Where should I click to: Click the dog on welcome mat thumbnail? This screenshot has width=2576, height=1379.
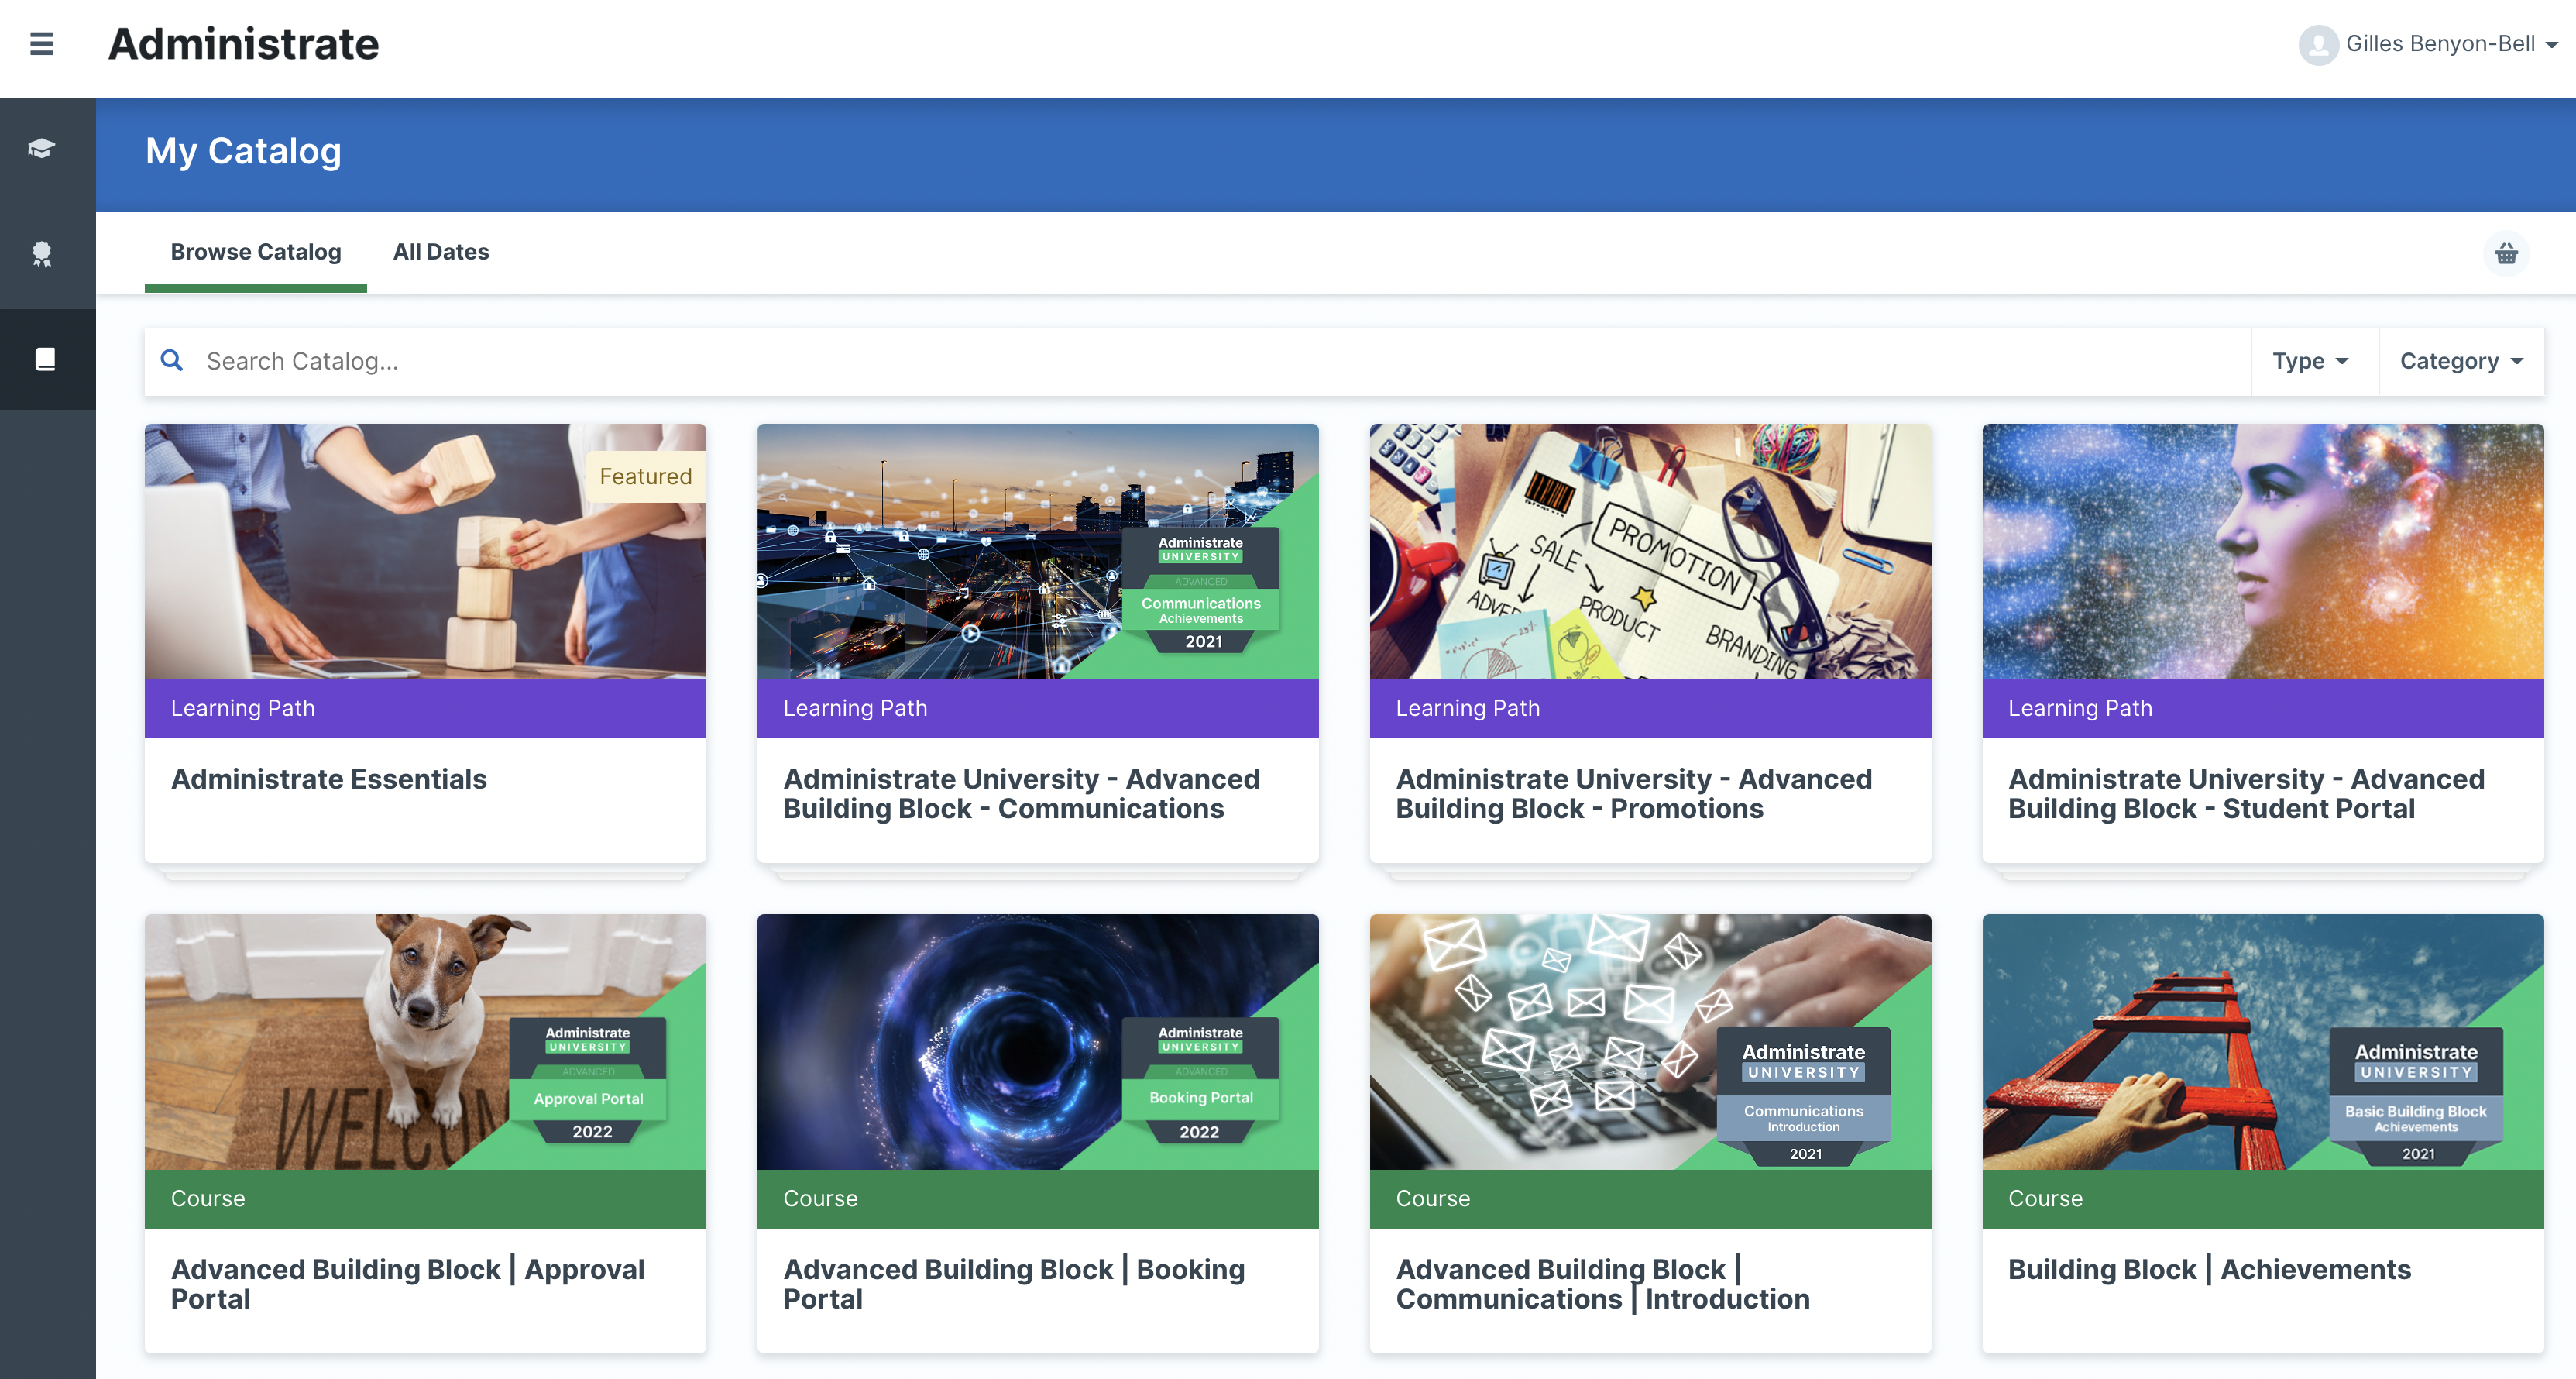pos(425,1042)
